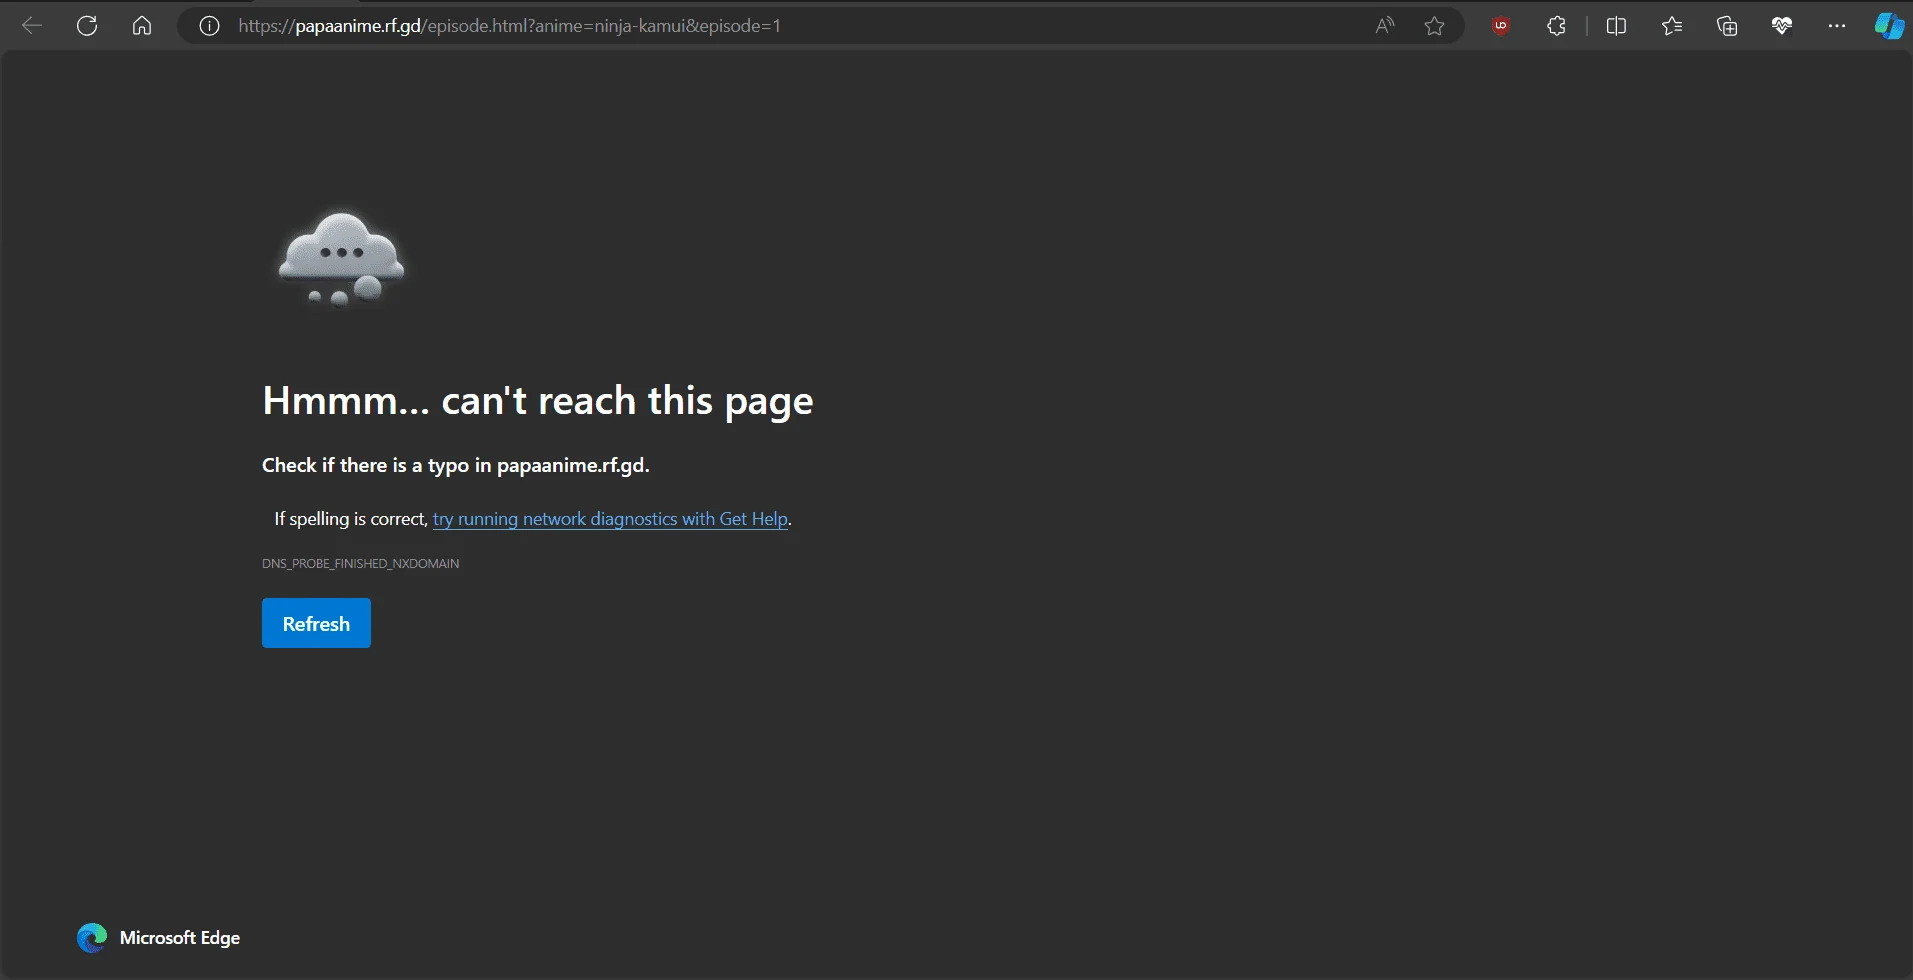
Task: Click the blue Refresh button
Action: pos(316,623)
